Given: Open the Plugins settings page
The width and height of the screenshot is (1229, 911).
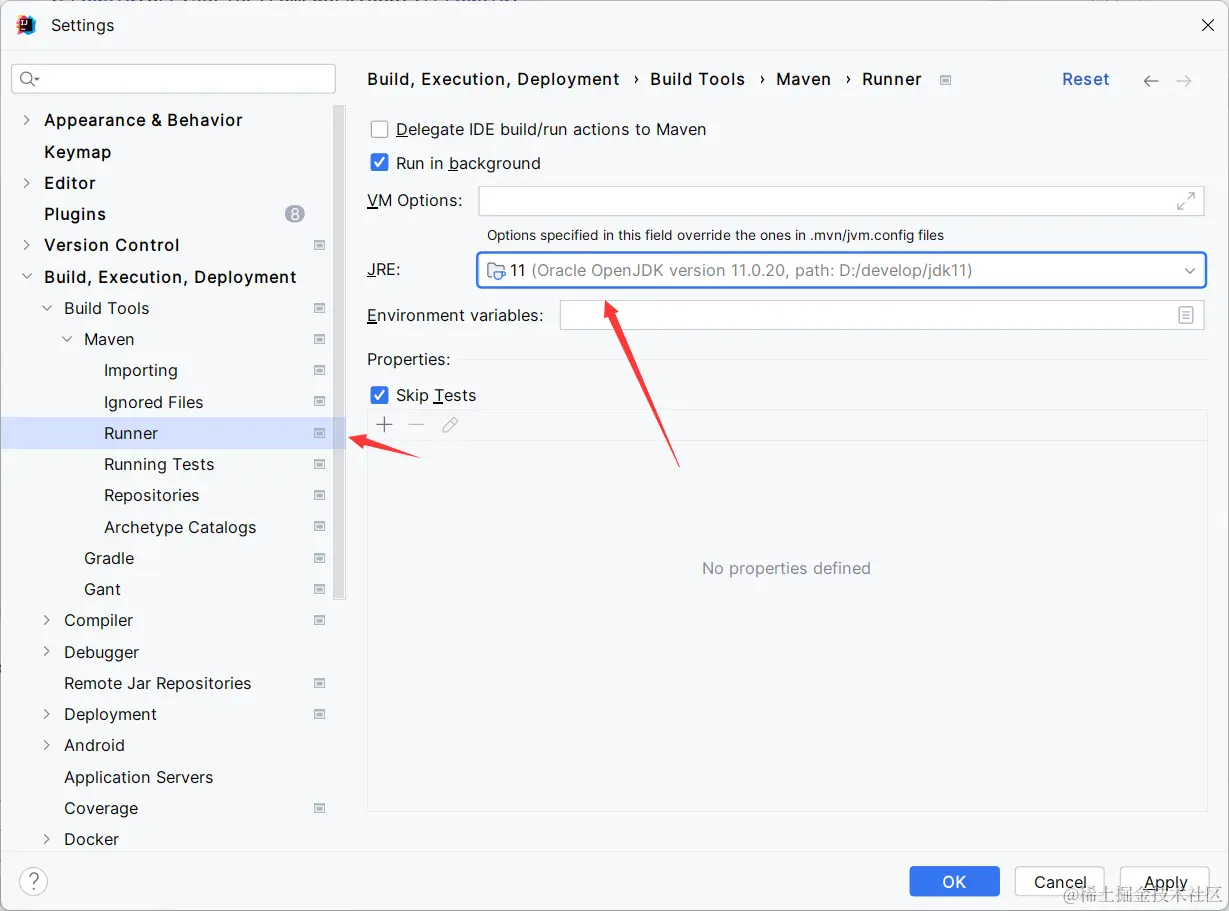Looking at the screenshot, I should [75, 214].
